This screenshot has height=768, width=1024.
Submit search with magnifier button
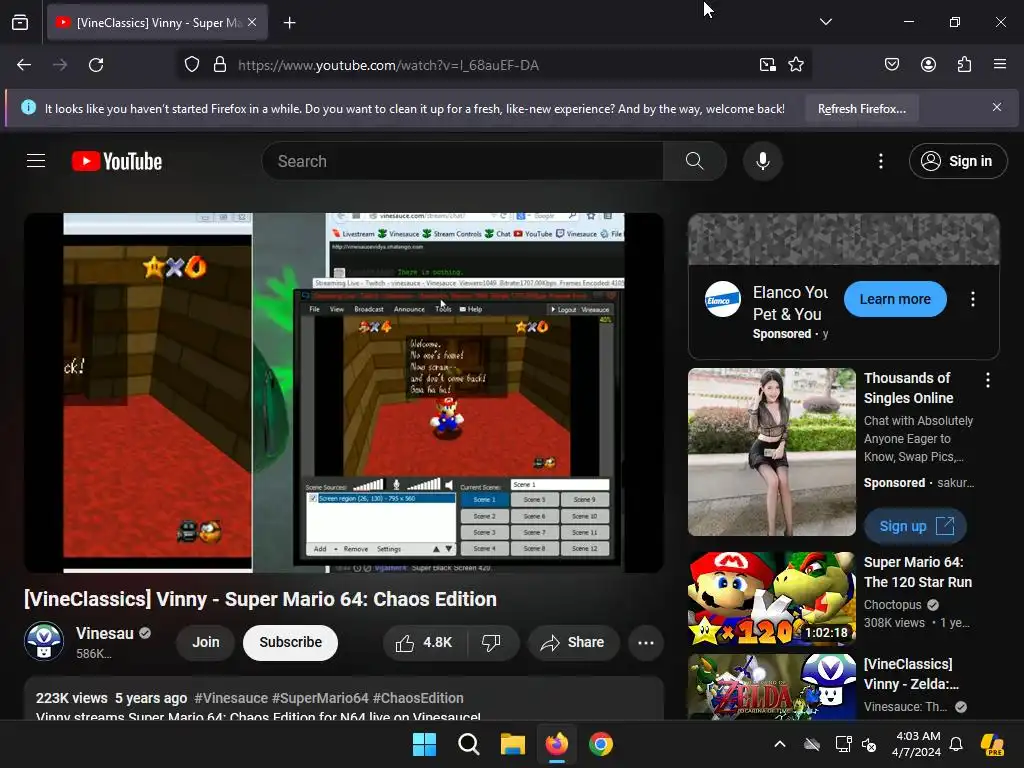coord(695,161)
